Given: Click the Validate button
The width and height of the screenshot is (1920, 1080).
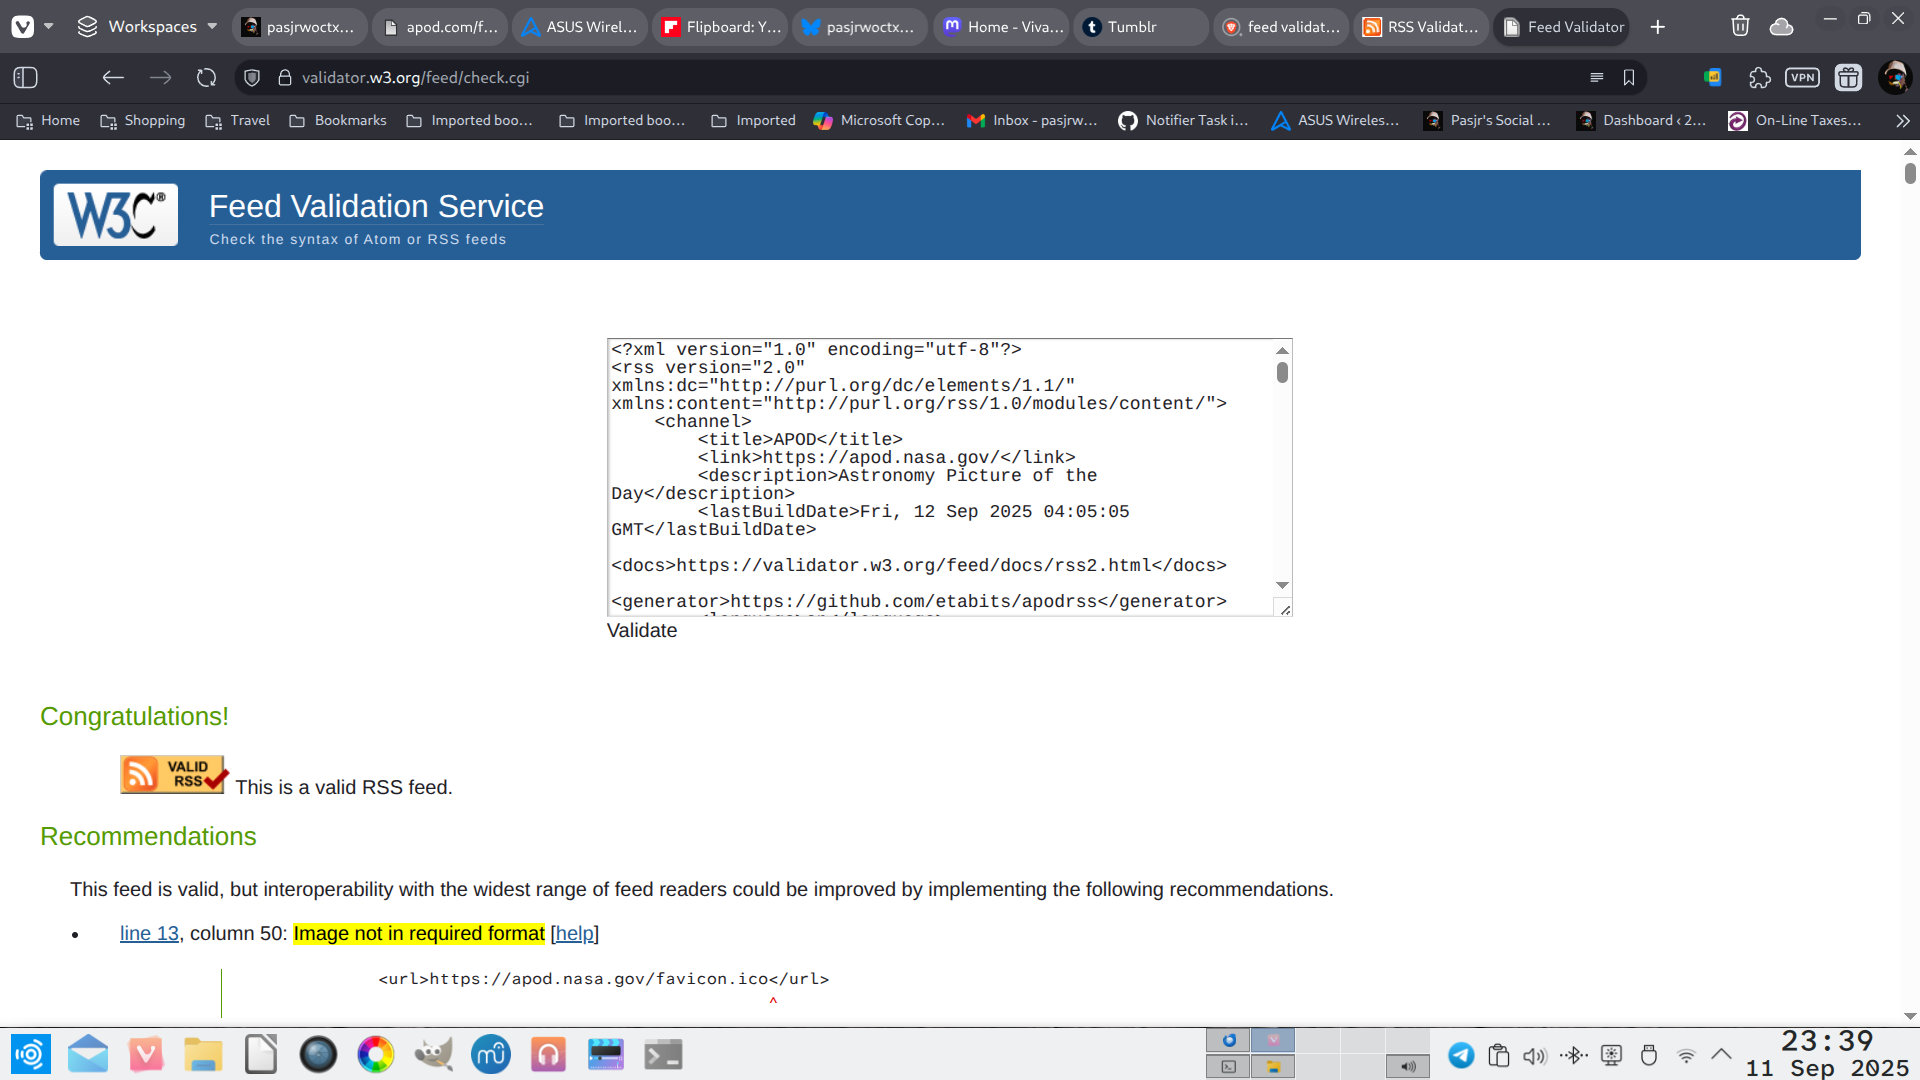Looking at the screenshot, I should click(x=642, y=631).
